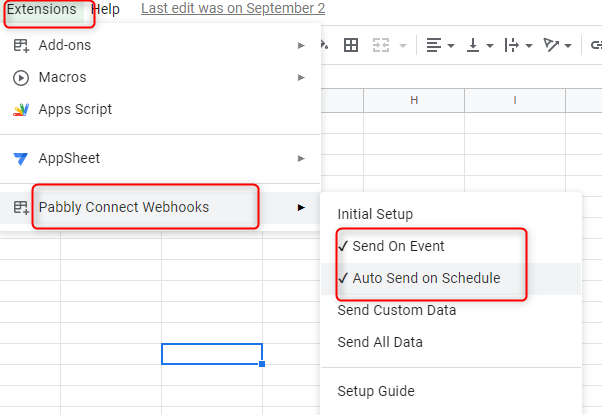The image size is (602, 415).
Task: Open the Help menu
Action: (105, 9)
